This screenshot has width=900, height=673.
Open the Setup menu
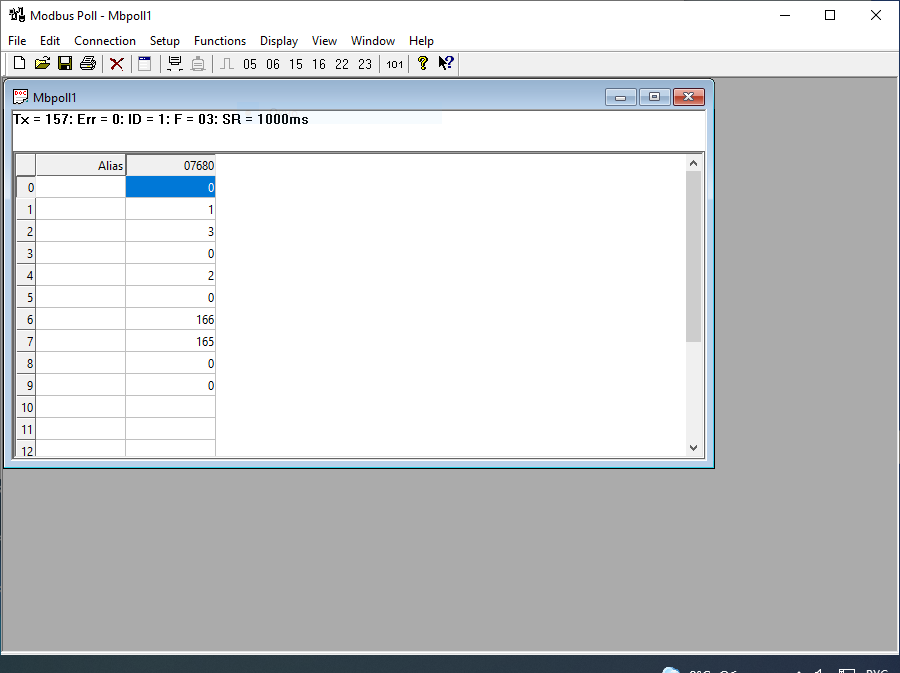click(x=165, y=41)
